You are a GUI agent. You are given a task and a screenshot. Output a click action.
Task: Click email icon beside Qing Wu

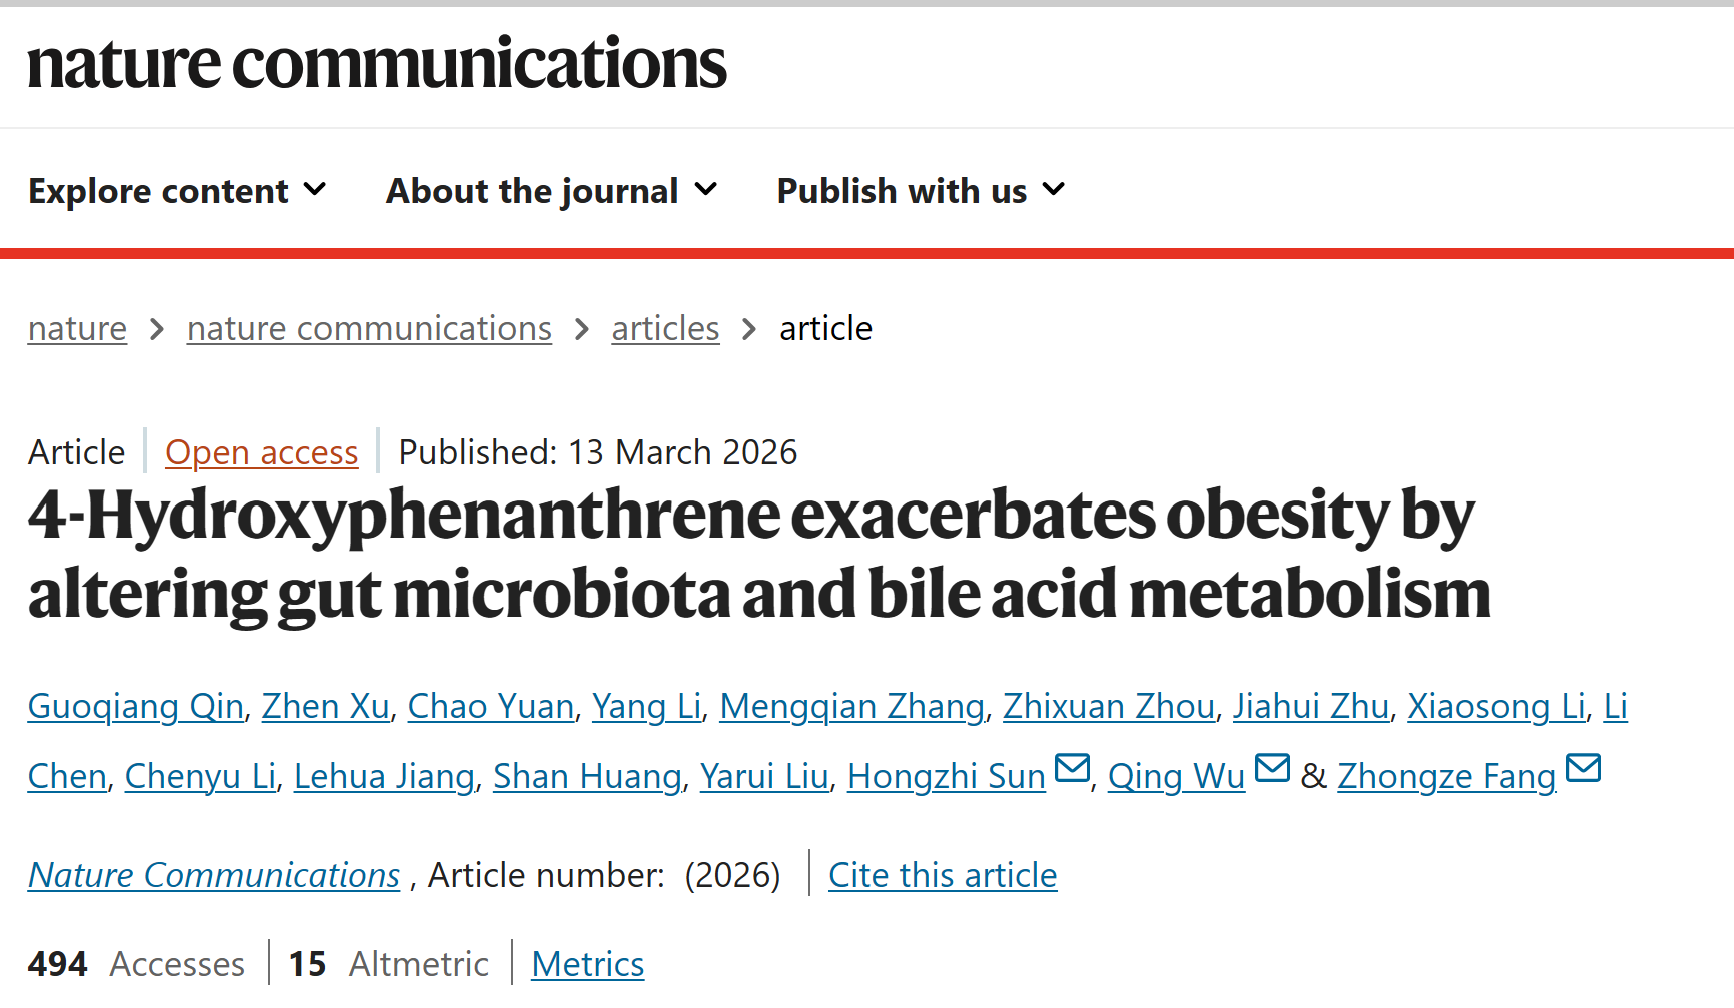1272,768
